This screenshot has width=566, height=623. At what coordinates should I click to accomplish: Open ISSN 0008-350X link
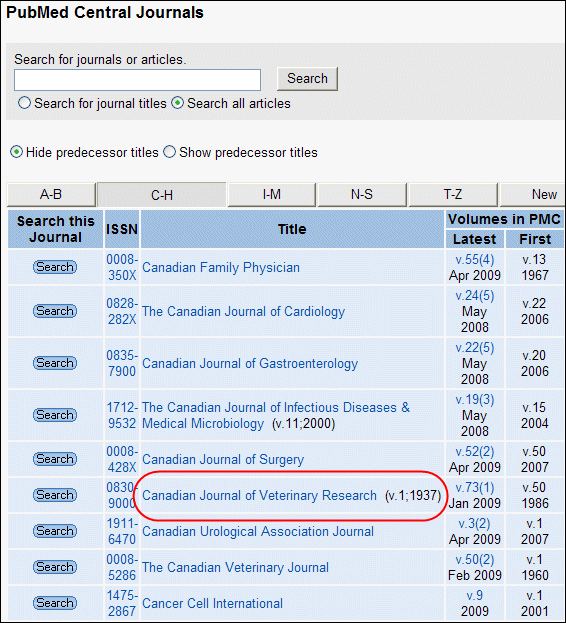(x=122, y=267)
